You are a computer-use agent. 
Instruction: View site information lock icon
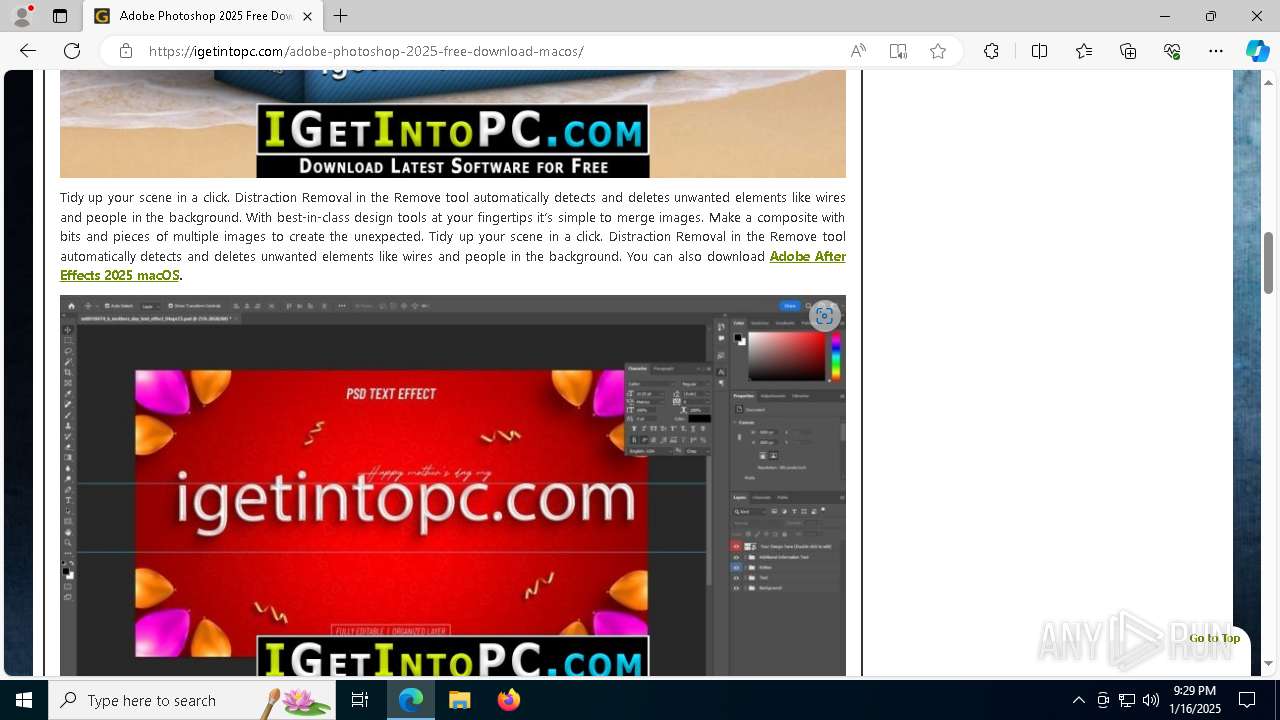coord(126,51)
